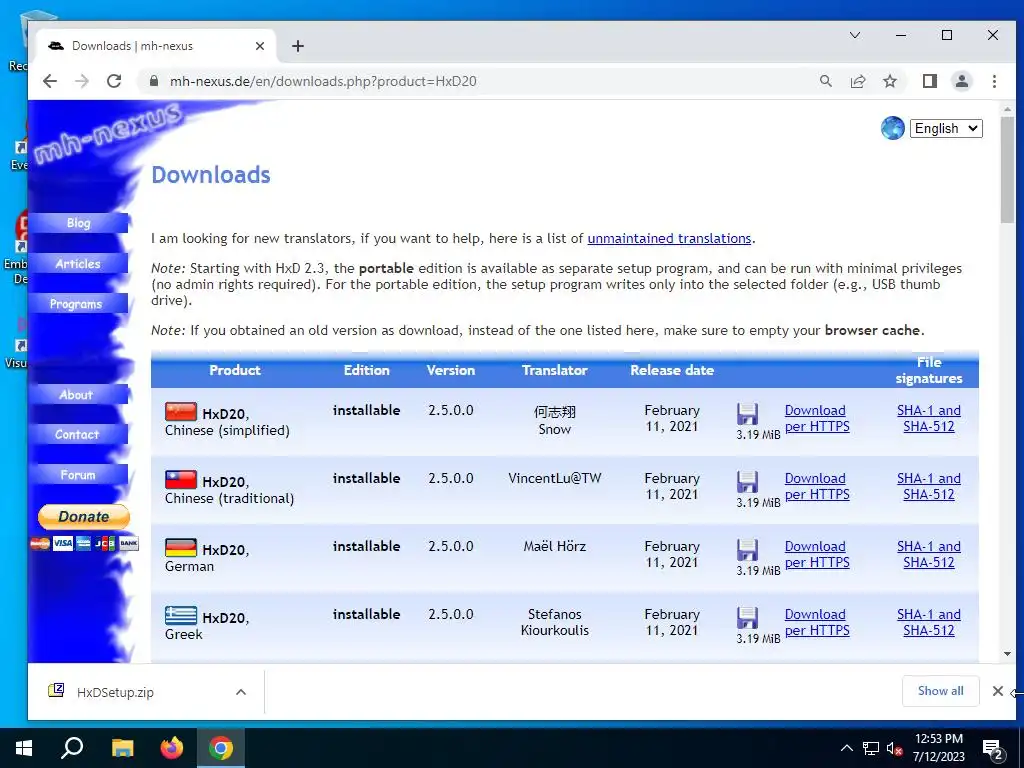The height and width of the screenshot is (768, 1024).
Task: Click the floppy disk icon for Chinese traditional
Action: tap(747, 482)
